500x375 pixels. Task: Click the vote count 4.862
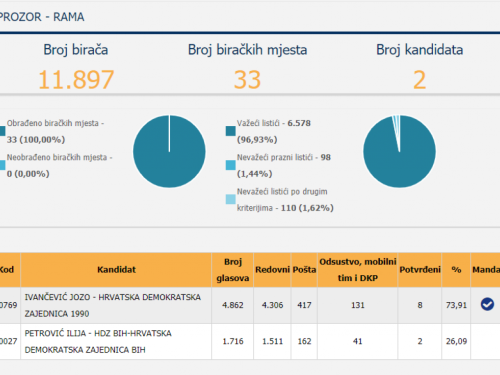tap(233, 305)
